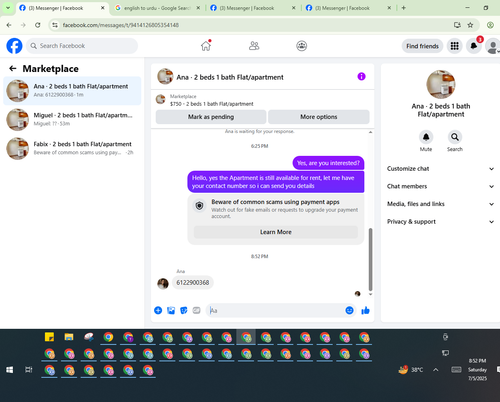Open Sticky Notes from the taskbar
The image size is (500, 402).
click(x=49, y=337)
